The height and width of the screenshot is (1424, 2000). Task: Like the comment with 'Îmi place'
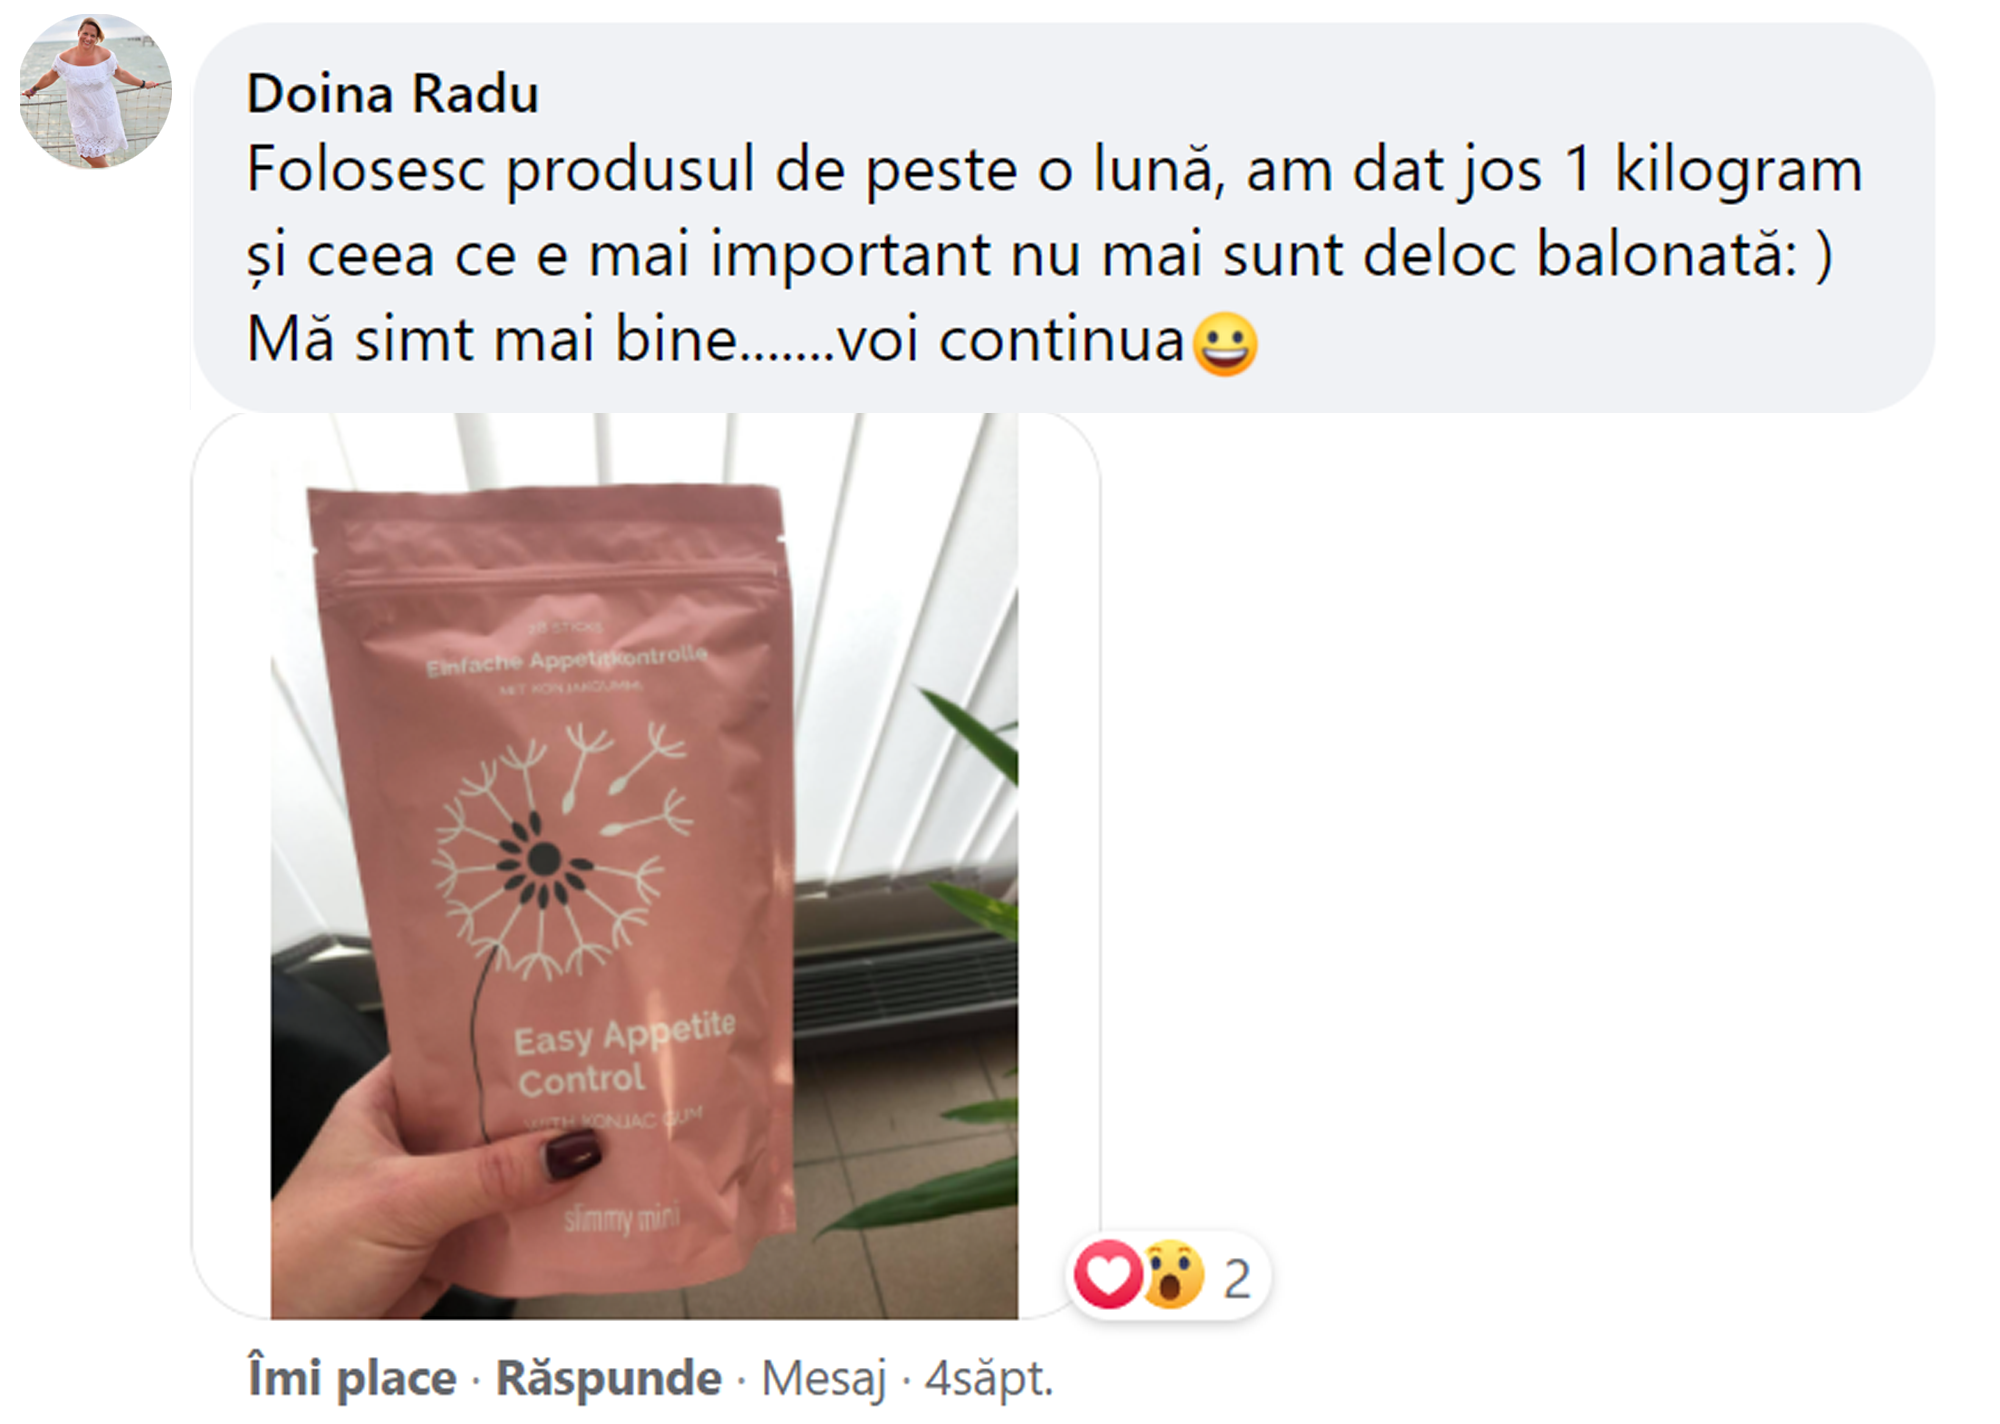(x=352, y=1378)
